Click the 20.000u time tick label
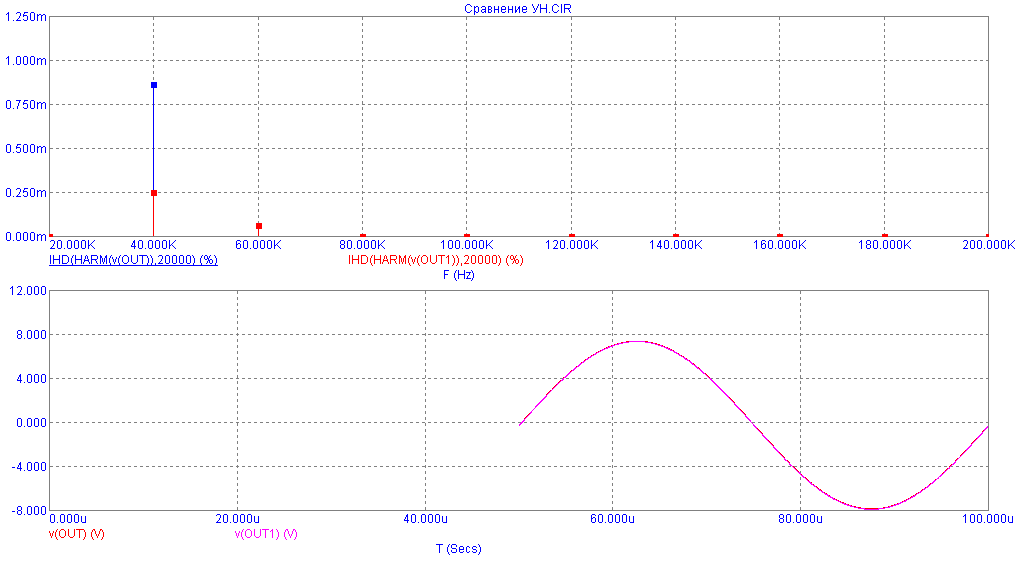Screen dimensions: 1020x562 237,519
